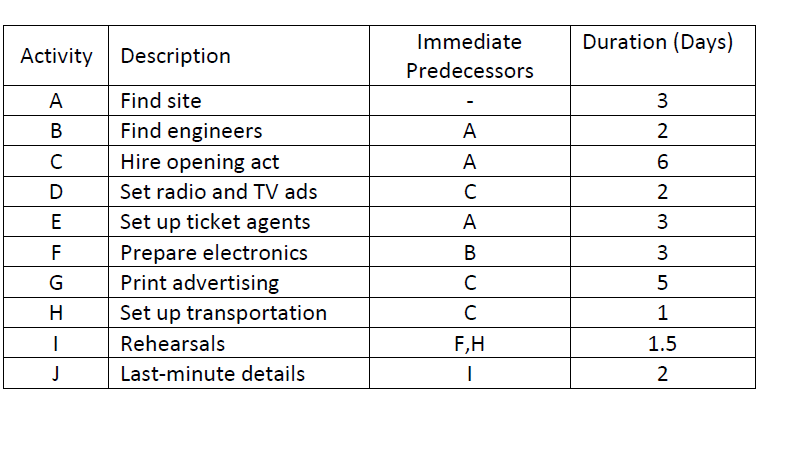Select the 1.5 duration cell
The width and height of the screenshot is (800, 450).
pyautogui.click(x=662, y=344)
